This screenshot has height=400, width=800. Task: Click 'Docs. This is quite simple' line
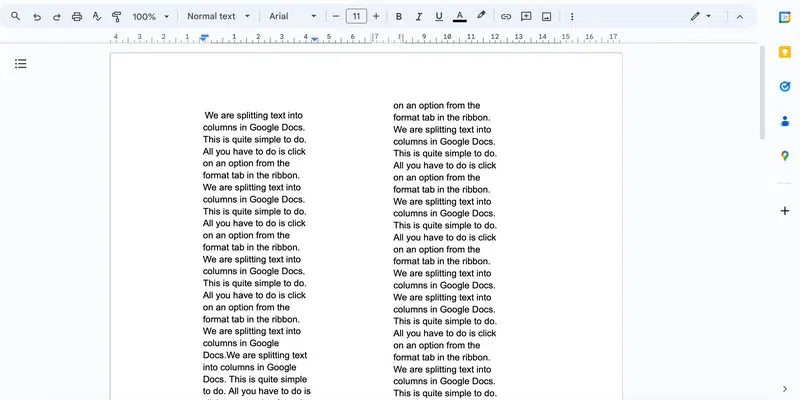tap(255, 379)
